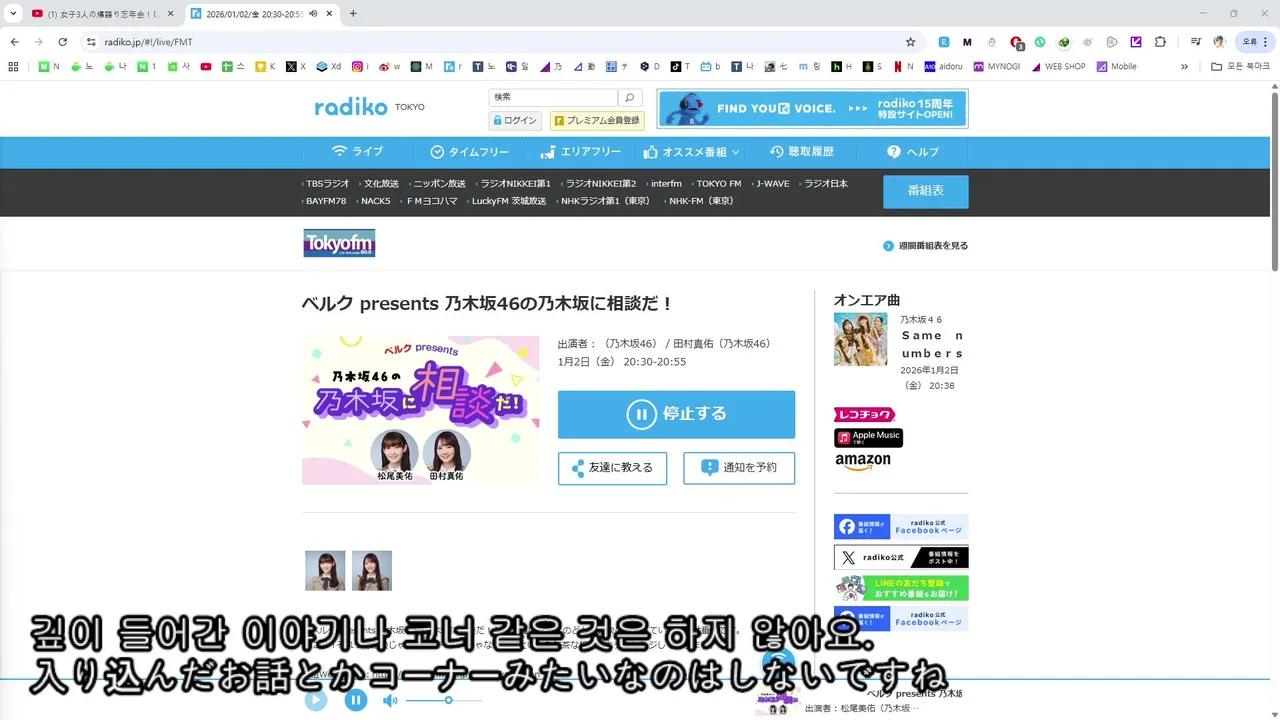This screenshot has height=720, width=1280.
Task: Bookmark this page with the star icon
Action: [x=910, y=42]
